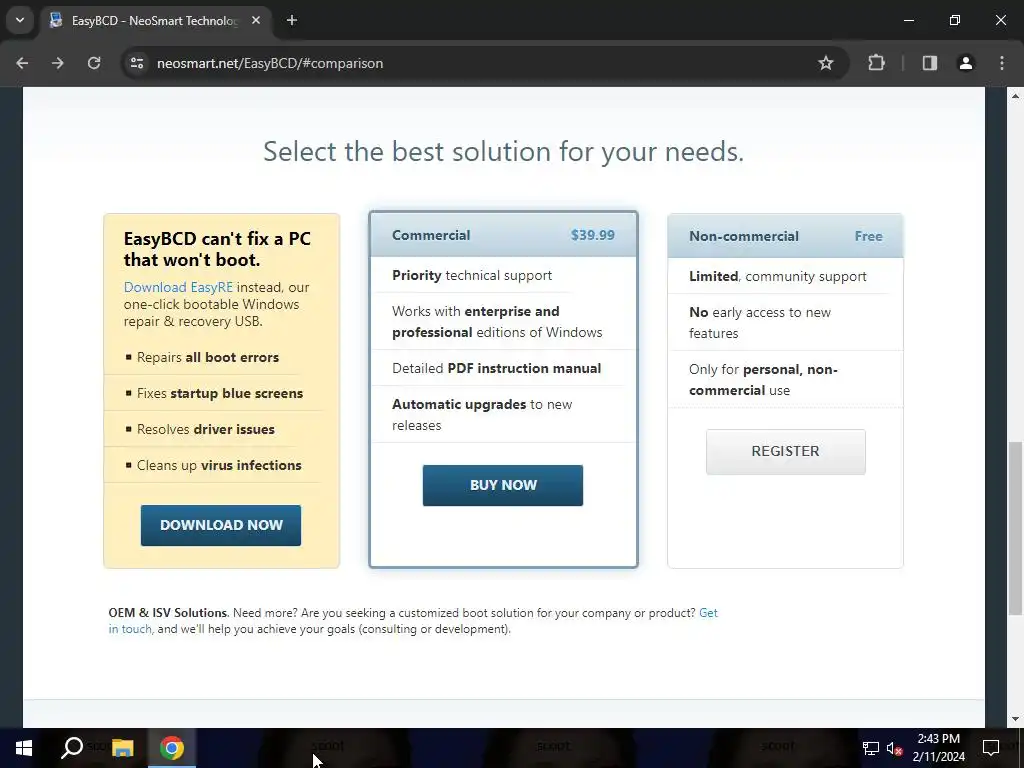Click the No early access row
1024x768 pixels.
(x=786, y=323)
